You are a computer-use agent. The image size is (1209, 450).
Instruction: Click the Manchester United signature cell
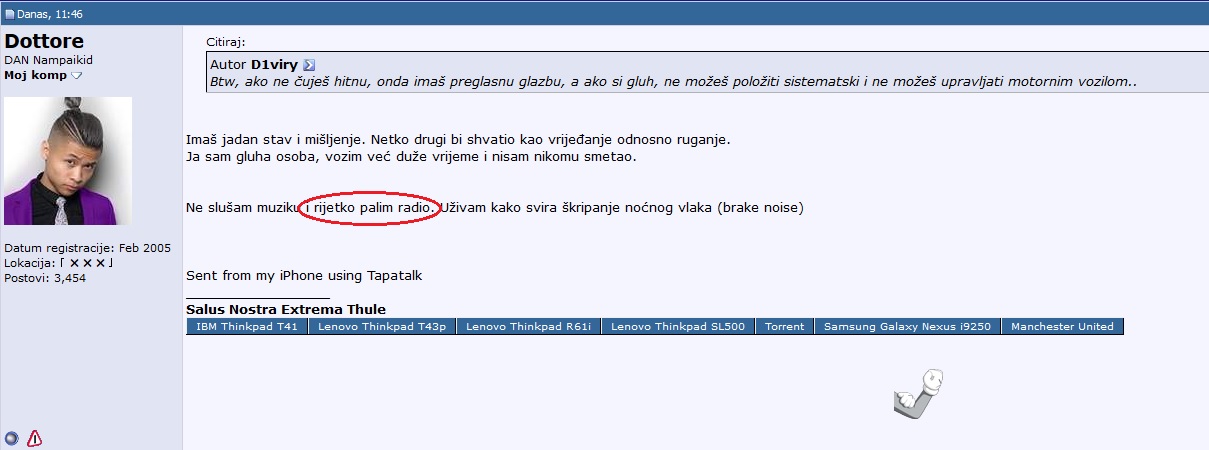click(x=1062, y=326)
